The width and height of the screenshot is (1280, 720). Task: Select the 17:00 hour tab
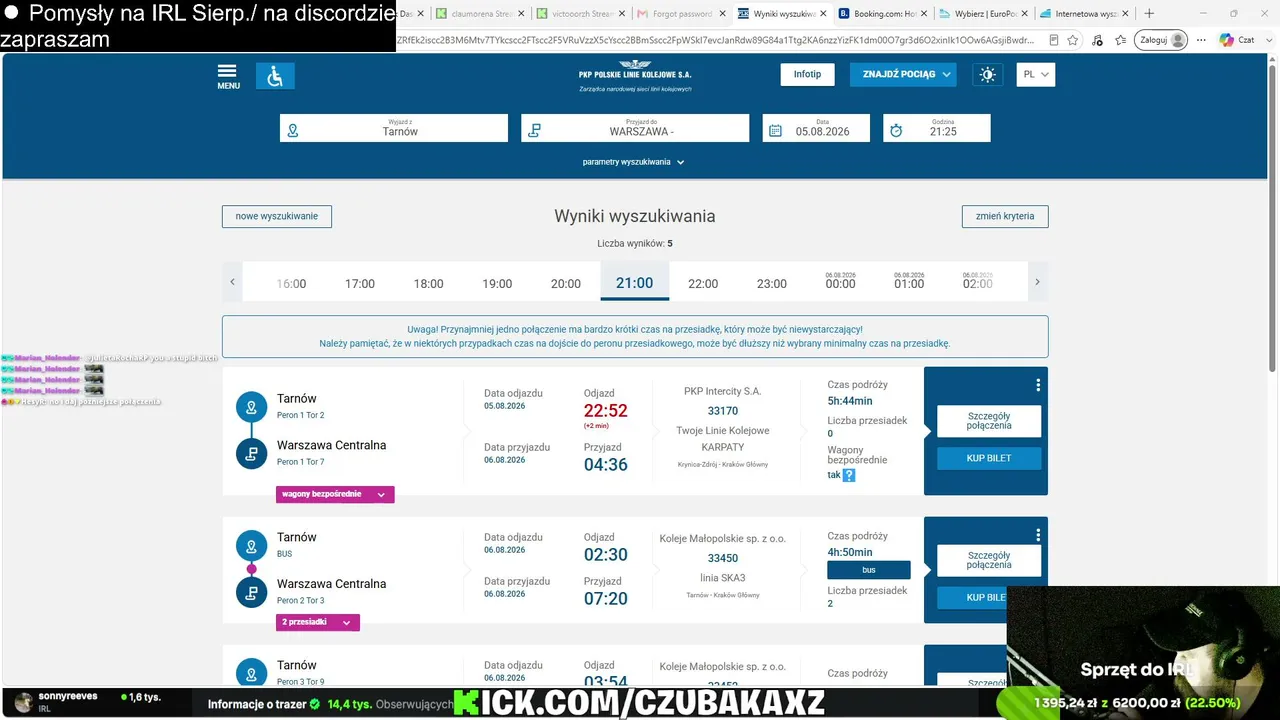click(360, 283)
